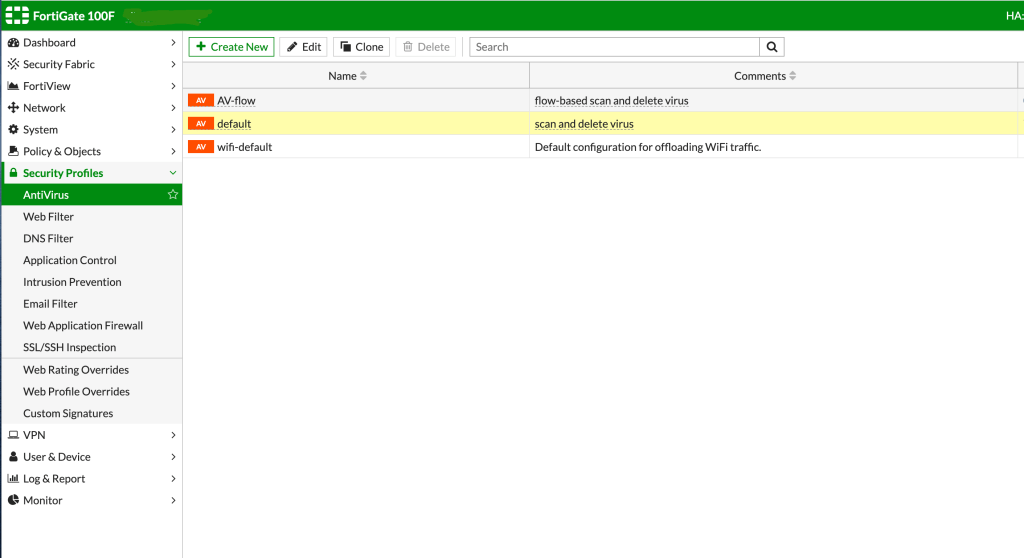The width and height of the screenshot is (1024, 558).
Task: Click the Dashboard gauge icon
Action: point(14,43)
